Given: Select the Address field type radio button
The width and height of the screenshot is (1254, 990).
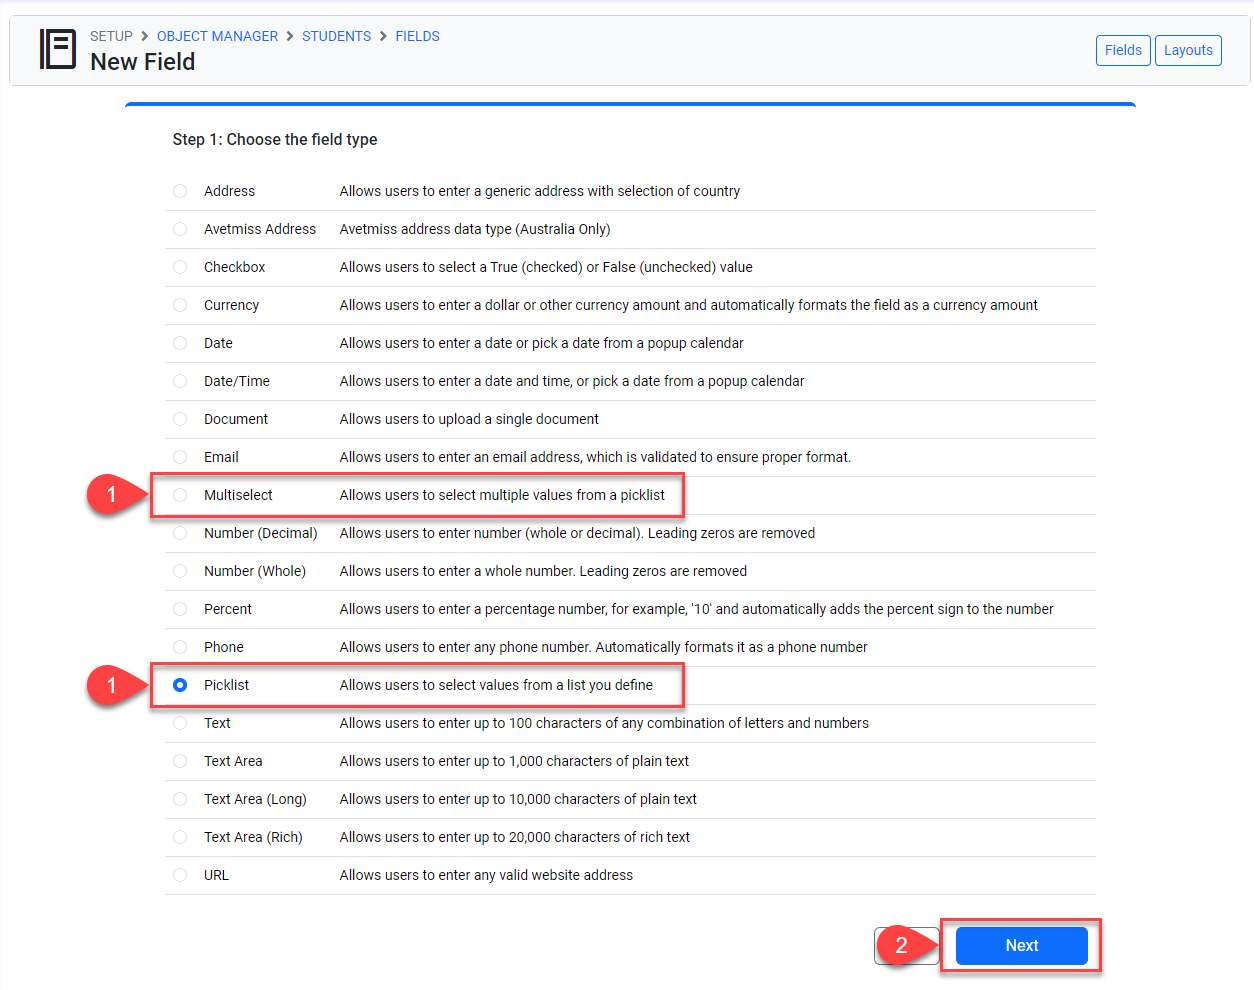Looking at the screenshot, I should (180, 191).
